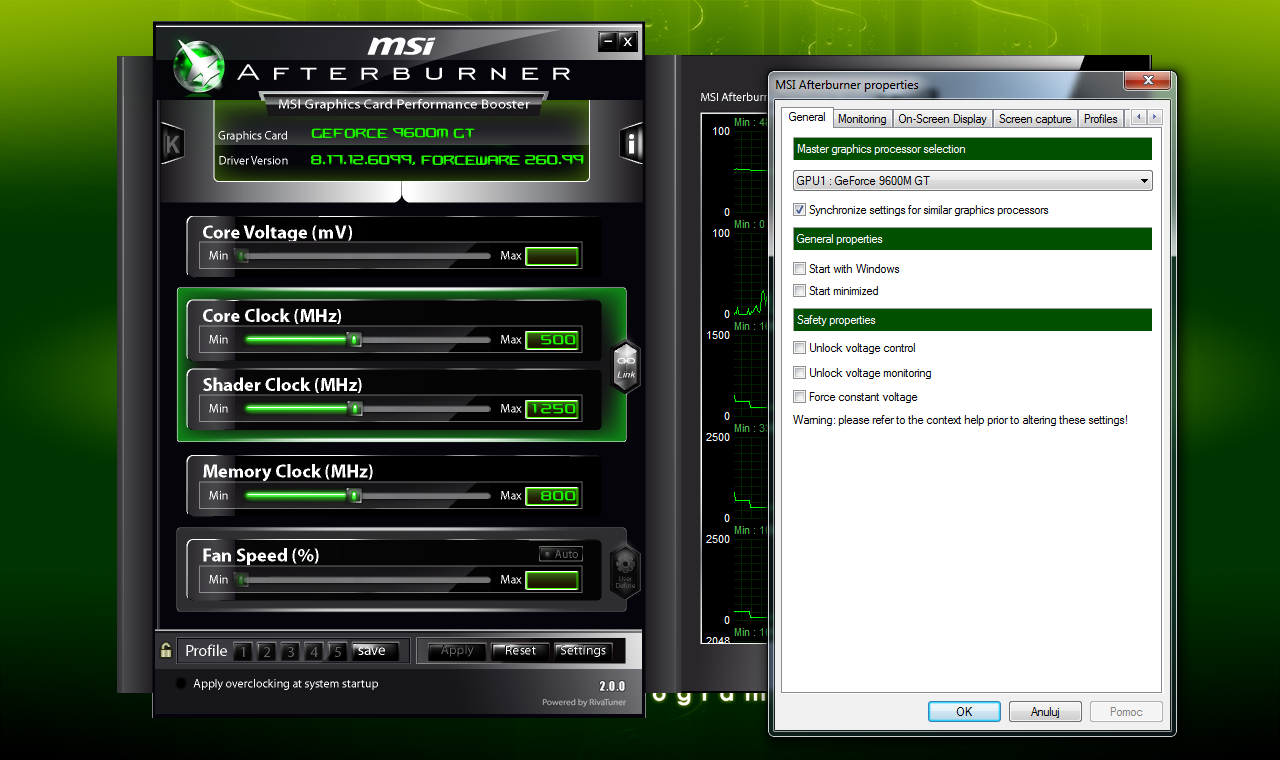Click the Core Clock slider handle
This screenshot has height=760, width=1280.
[354, 340]
